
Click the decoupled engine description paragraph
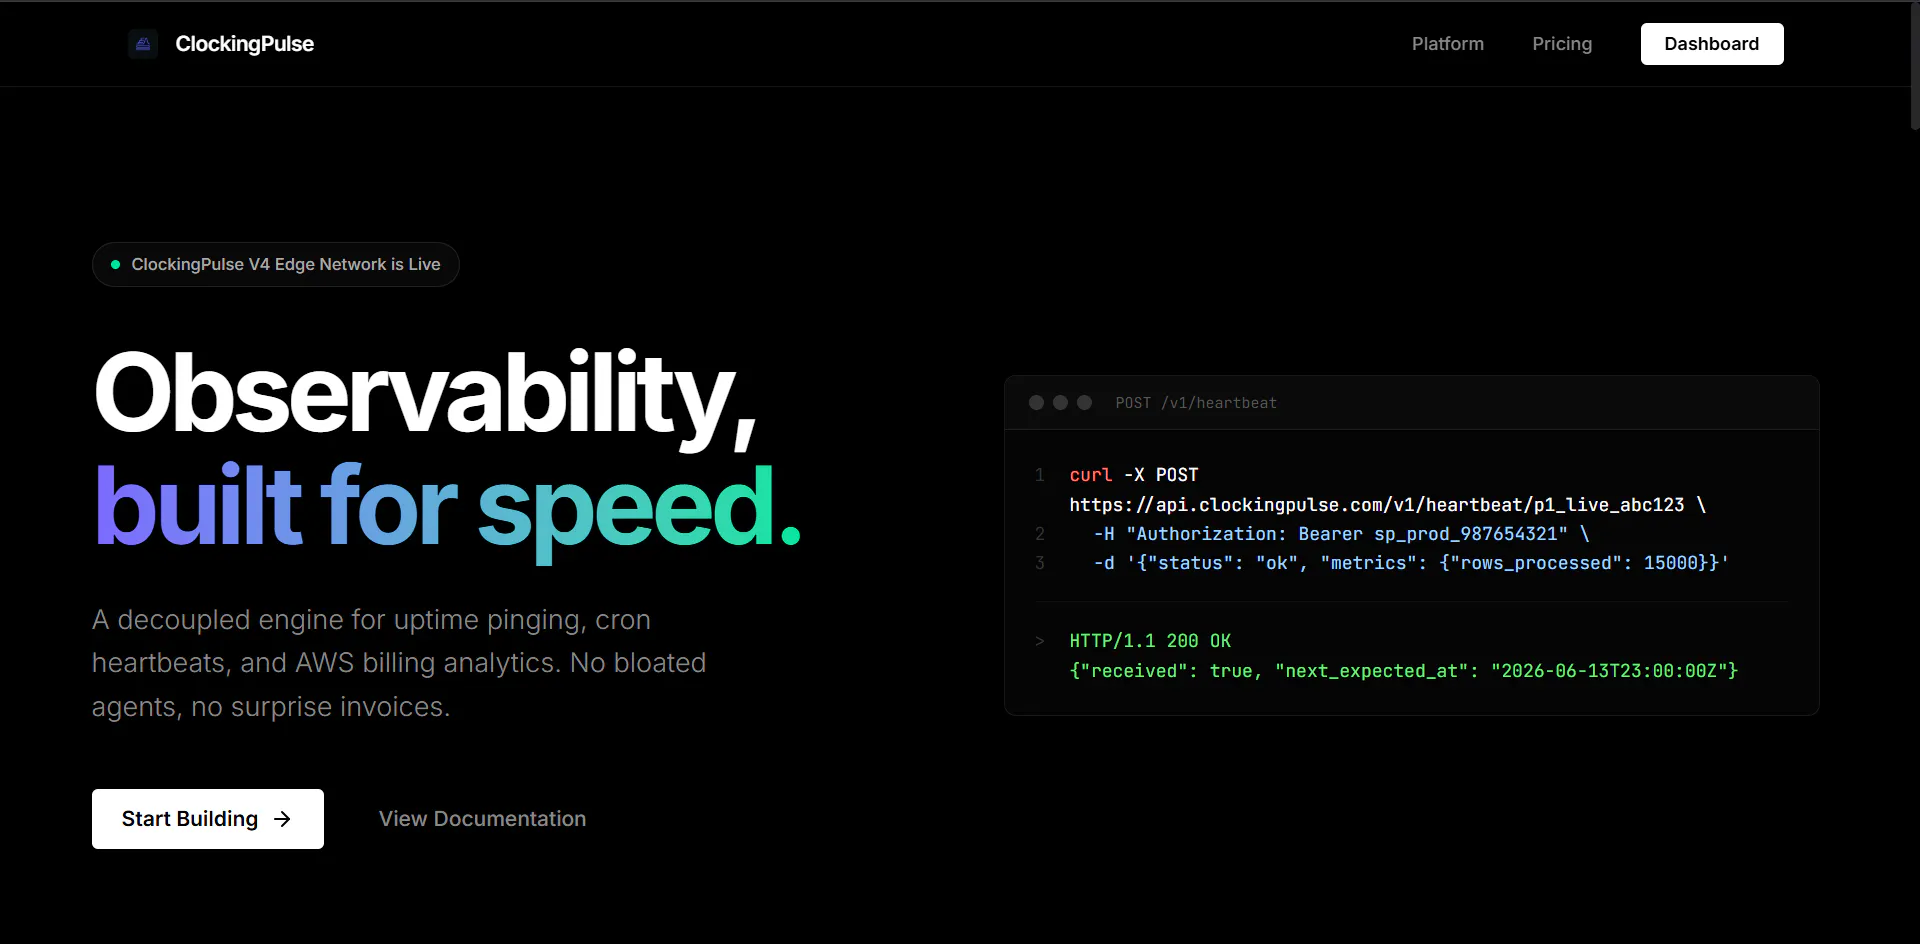pyautogui.click(x=399, y=663)
